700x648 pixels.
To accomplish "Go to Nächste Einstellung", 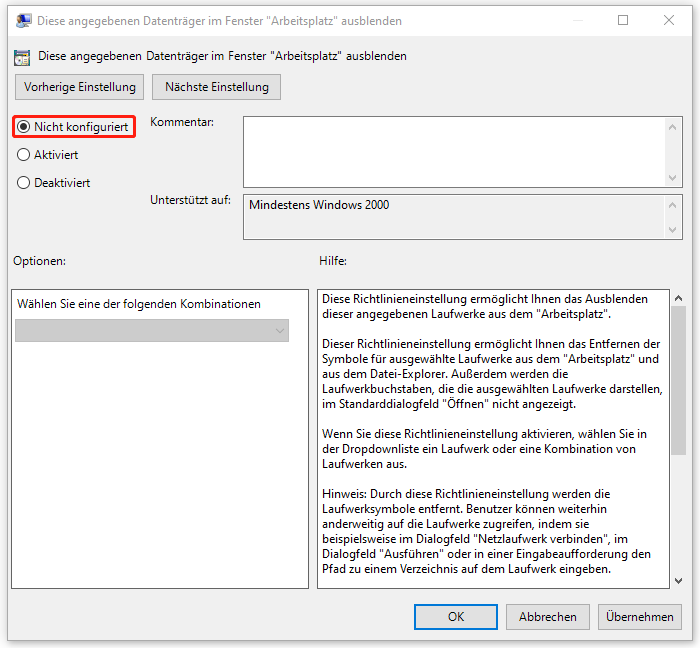I will click(217, 87).
